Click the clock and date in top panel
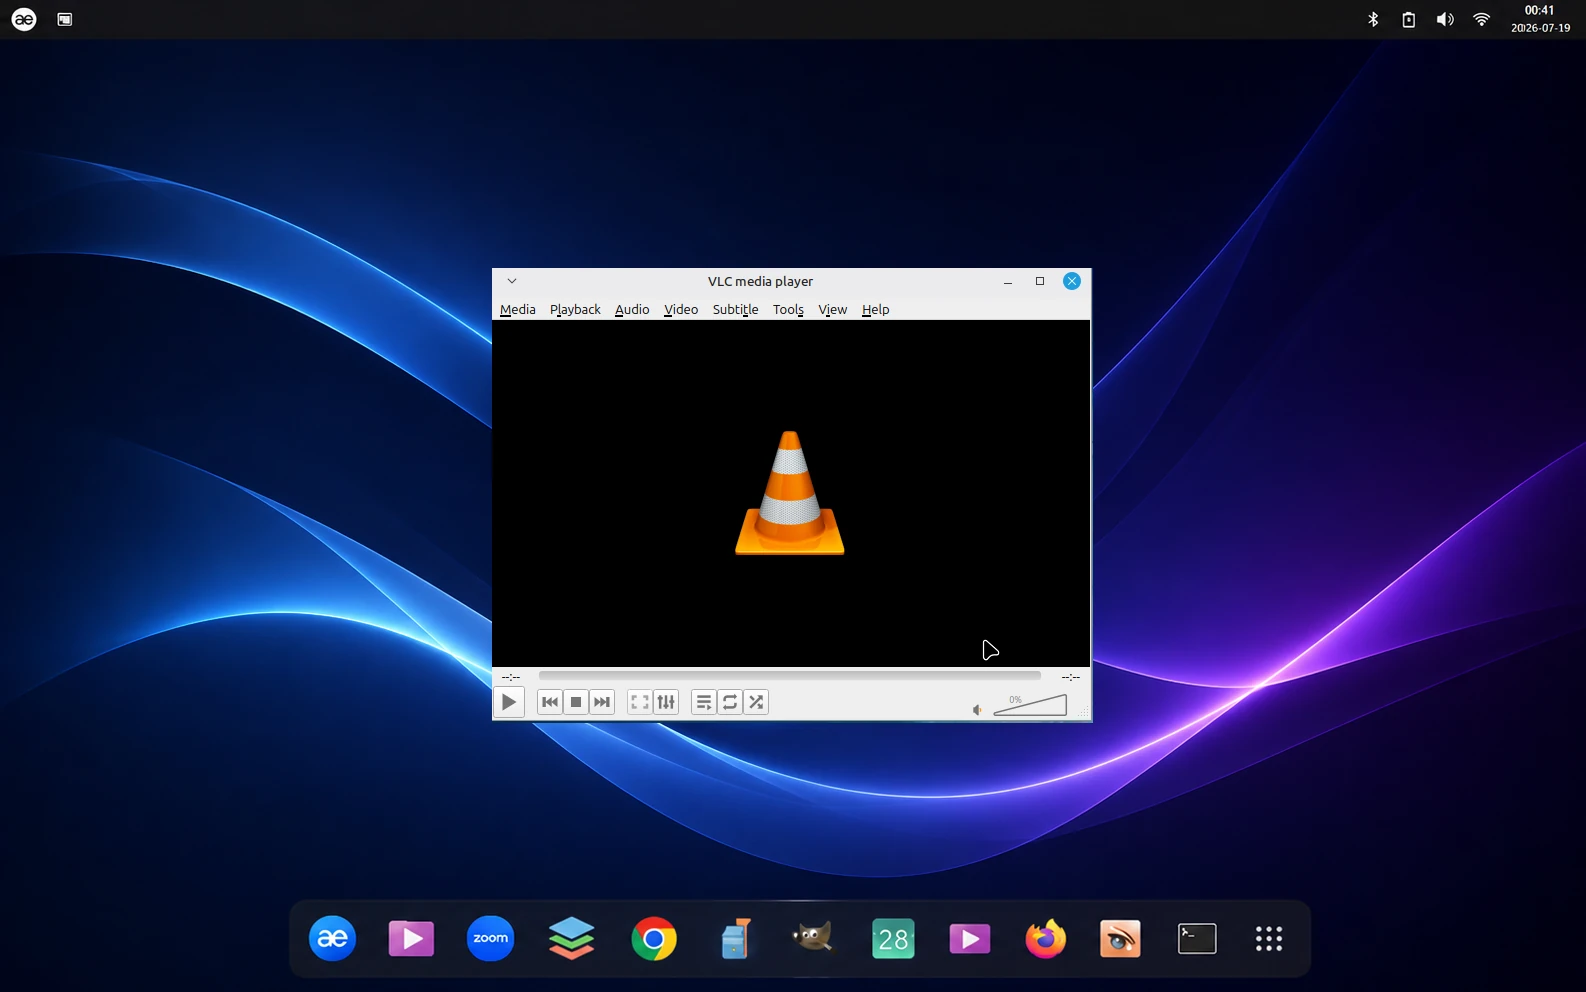The width and height of the screenshot is (1586, 992). (1540, 19)
